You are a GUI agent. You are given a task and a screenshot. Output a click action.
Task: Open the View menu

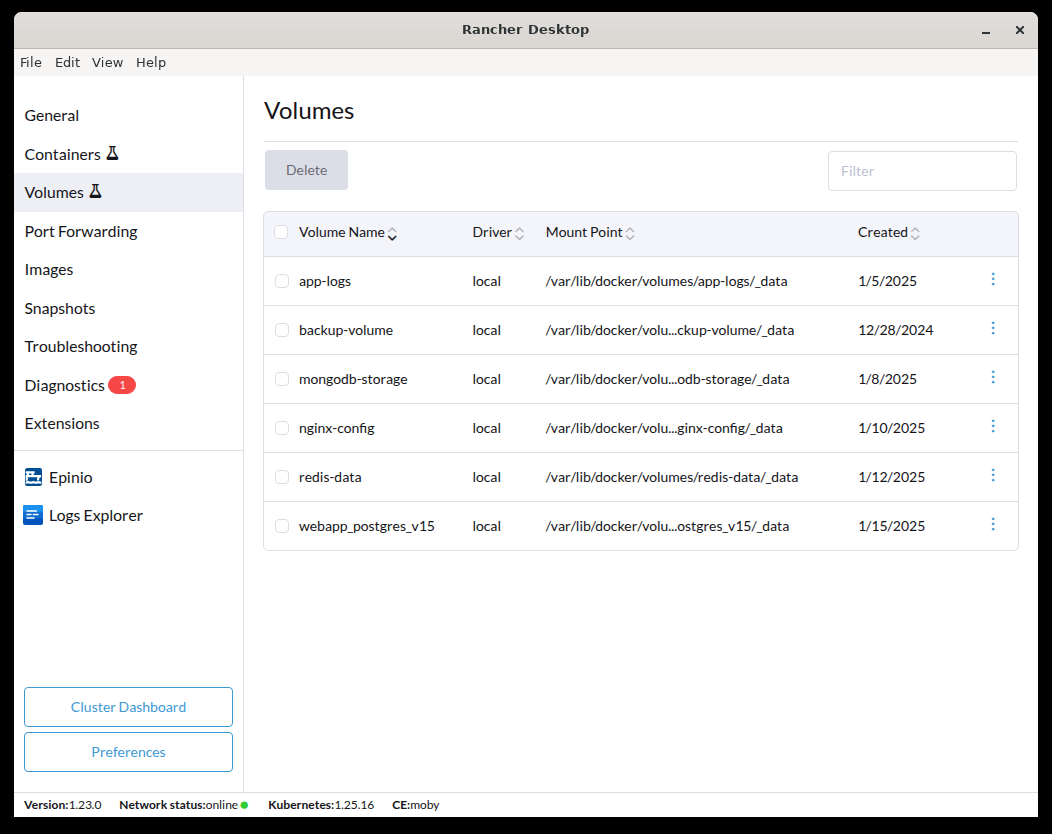(107, 62)
